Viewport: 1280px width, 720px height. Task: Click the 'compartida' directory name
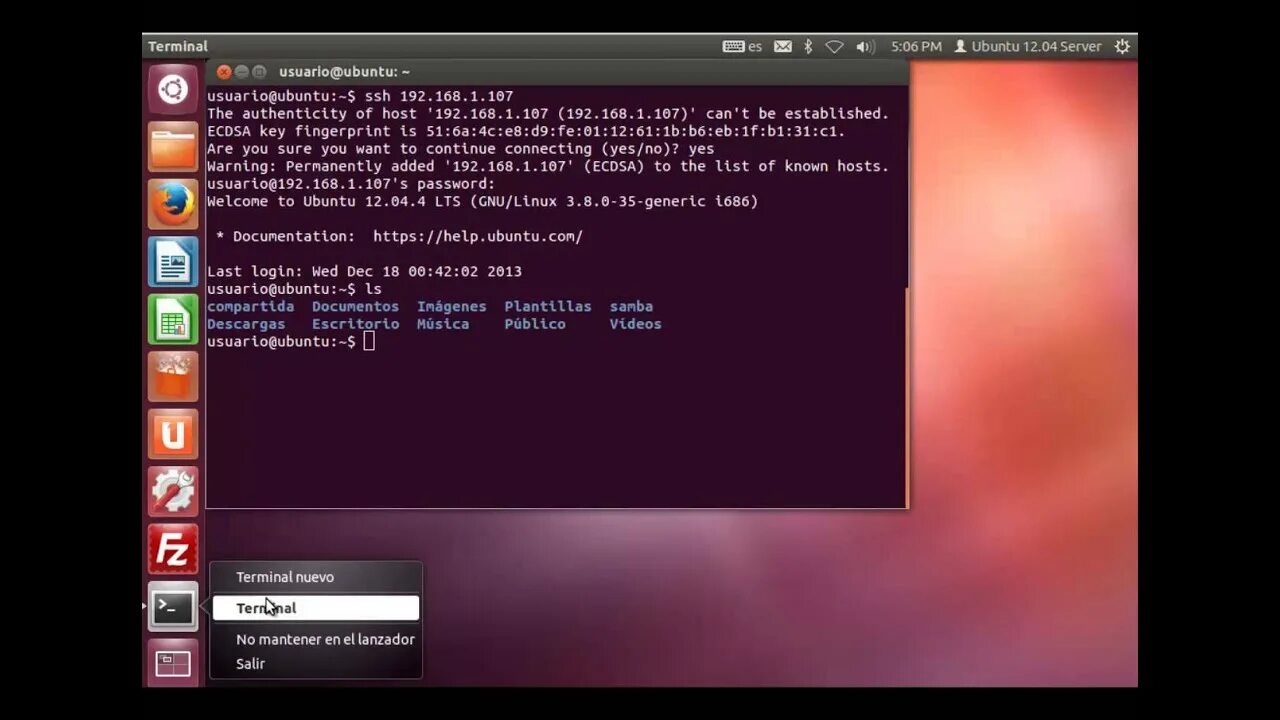(251, 307)
